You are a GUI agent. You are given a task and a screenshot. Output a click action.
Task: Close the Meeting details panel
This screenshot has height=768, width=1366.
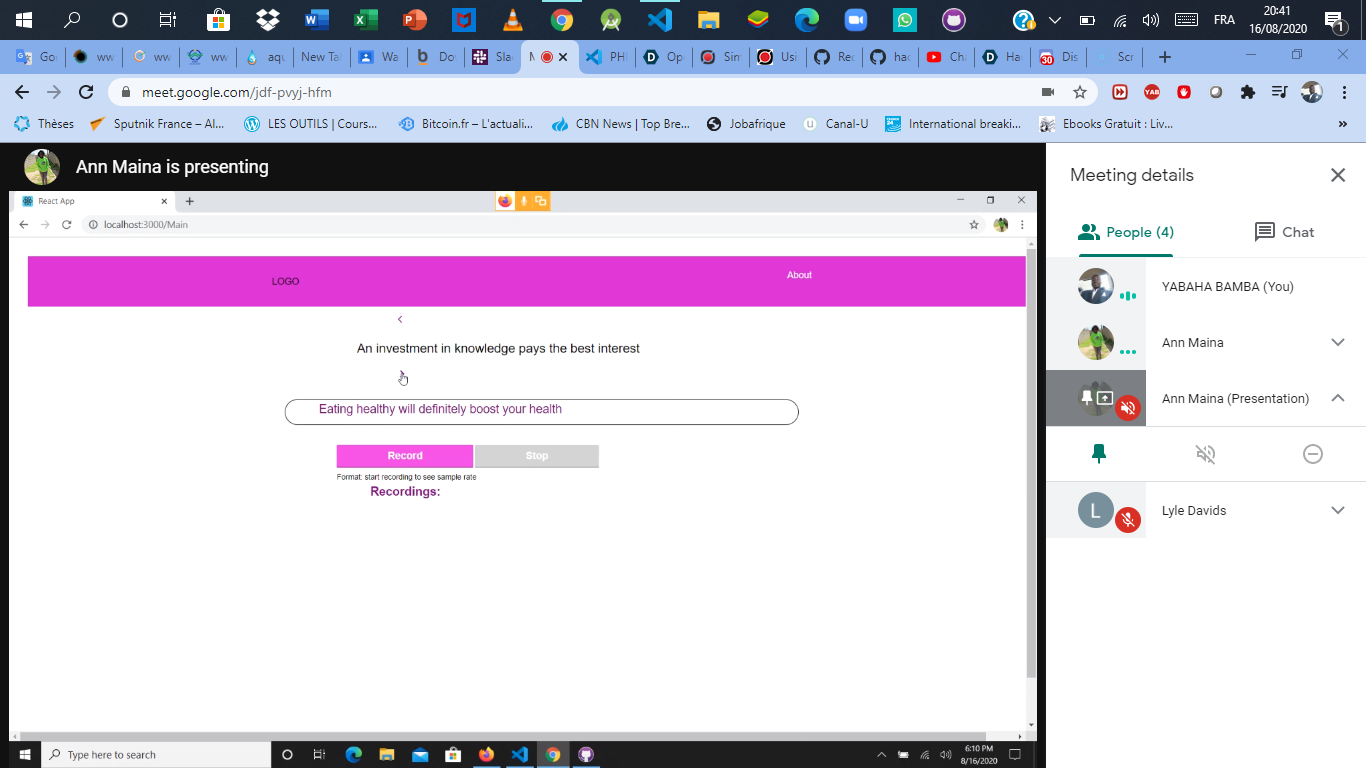click(1338, 175)
